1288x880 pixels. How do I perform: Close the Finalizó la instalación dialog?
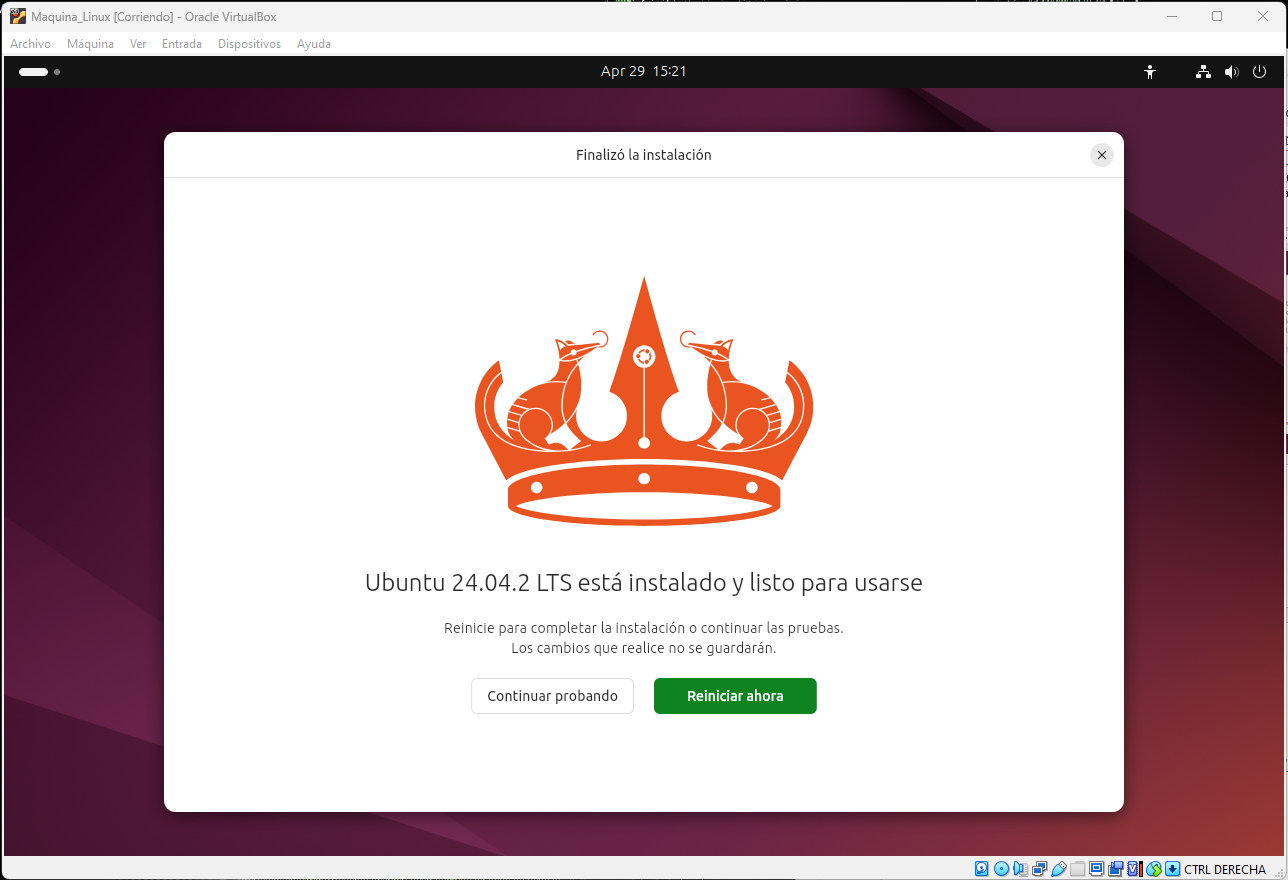tap(1101, 155)
